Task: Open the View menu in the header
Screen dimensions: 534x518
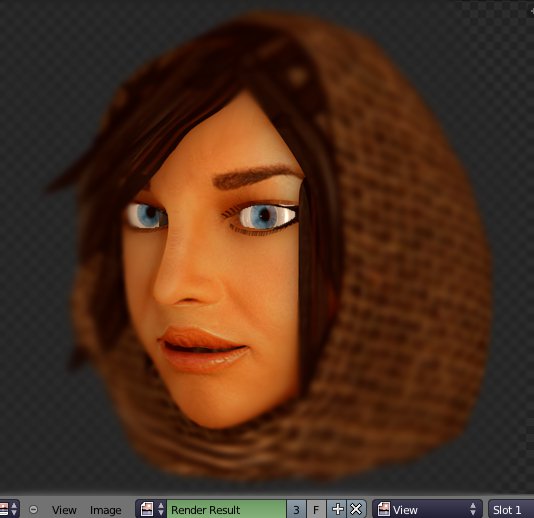Action: pos(64,510)
